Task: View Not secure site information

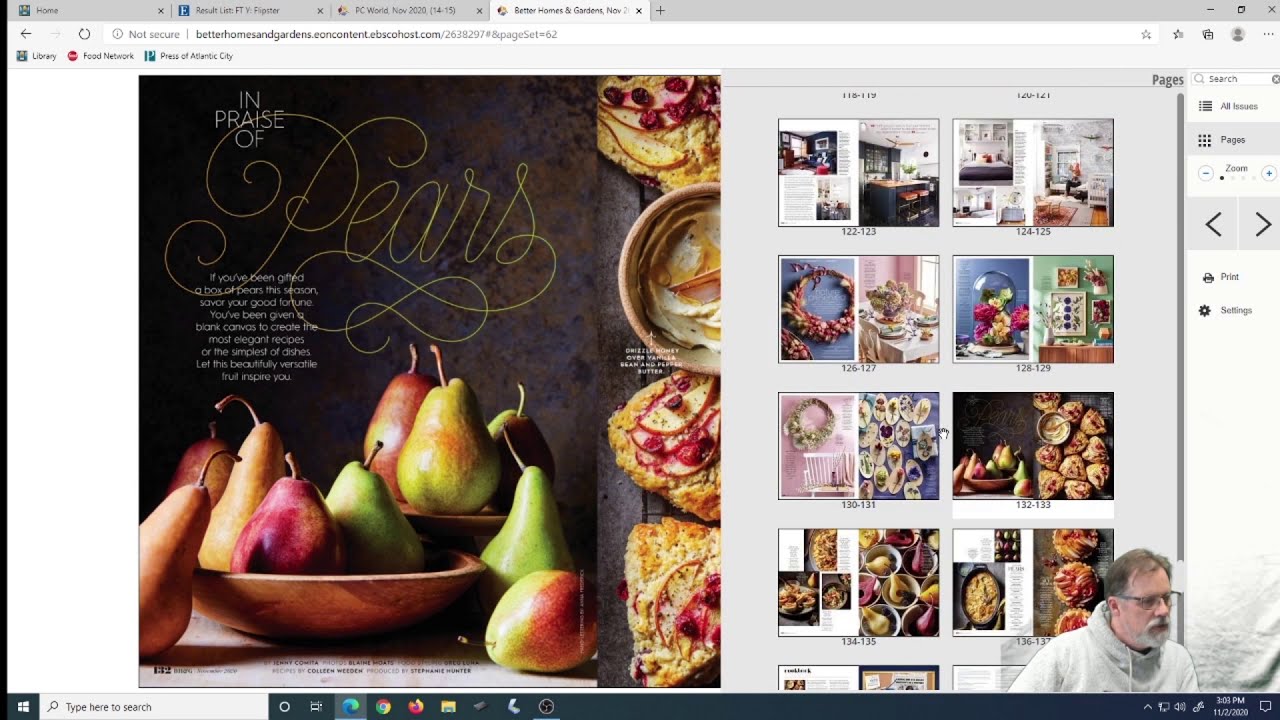Action: 146,34
